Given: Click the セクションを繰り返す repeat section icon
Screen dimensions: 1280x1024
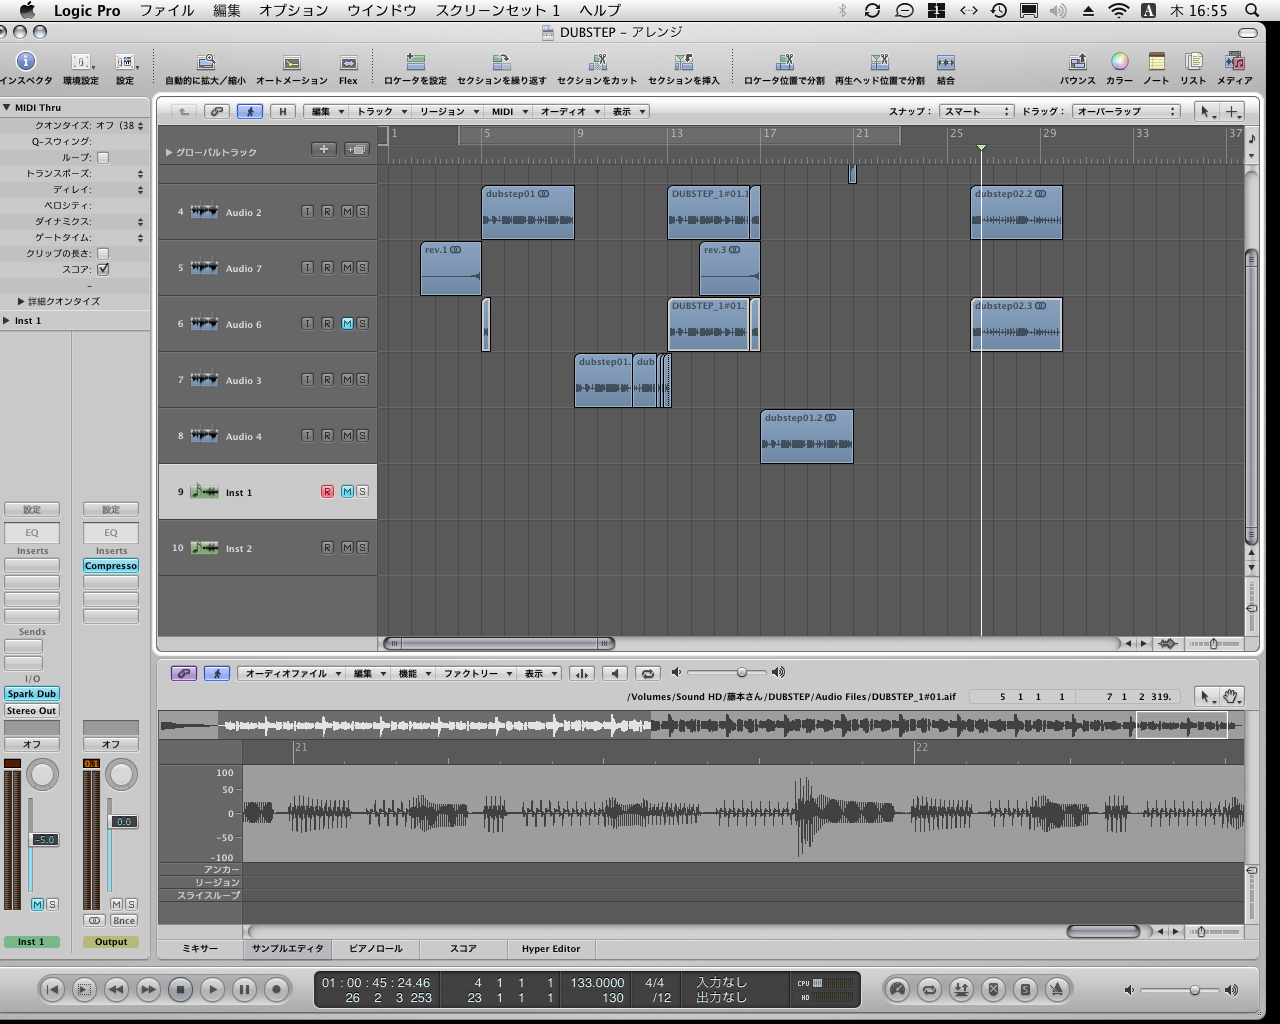Looking at the screenshot, I should 501,62.
